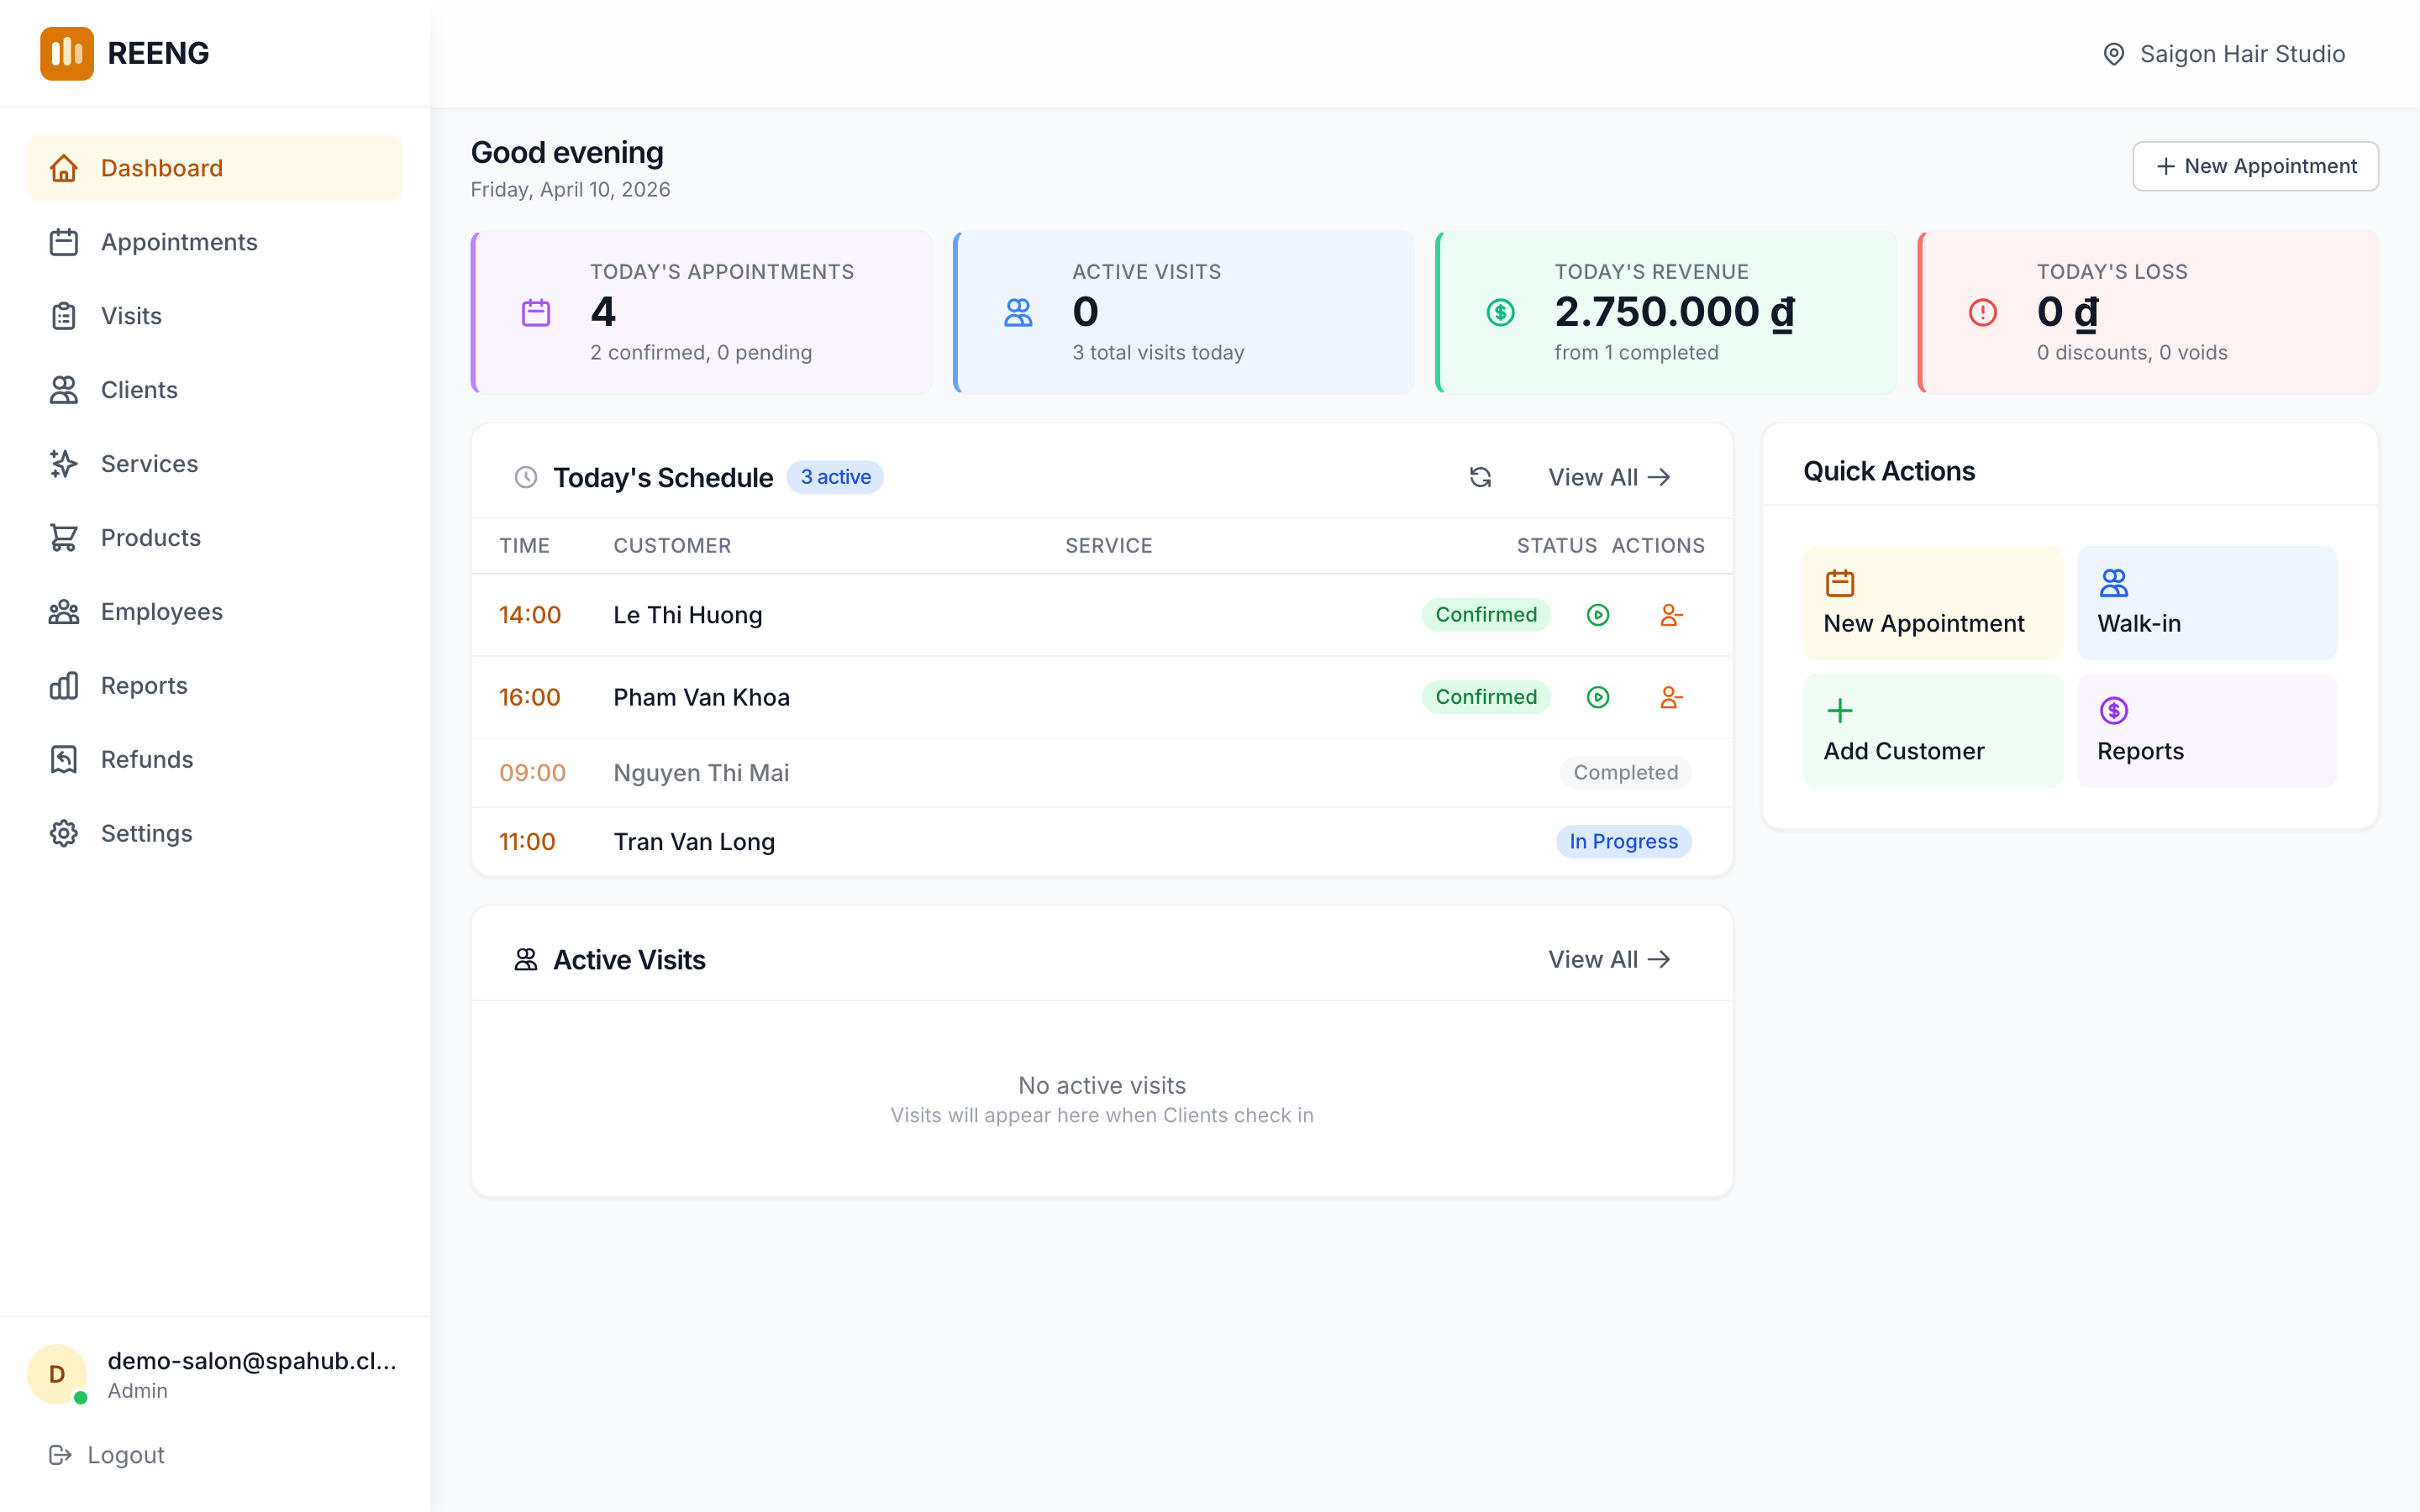
Task: Start a Walk-in from Quick Actions
Action: click(x=2207, y=603)
